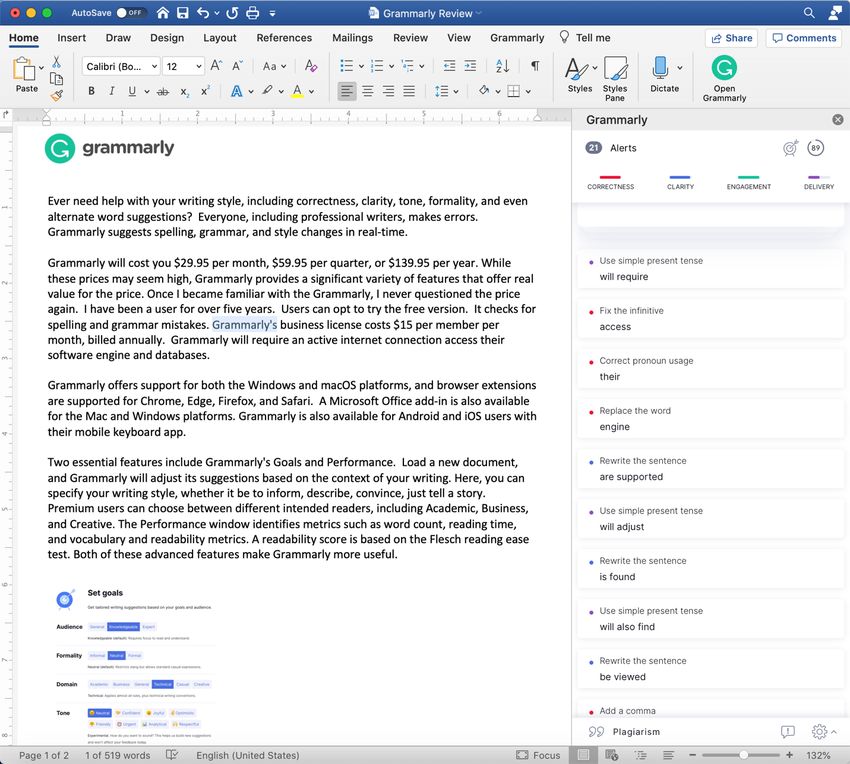View overall score 89 circle
This screenshot has width=850, height=764.
[815, 147]
